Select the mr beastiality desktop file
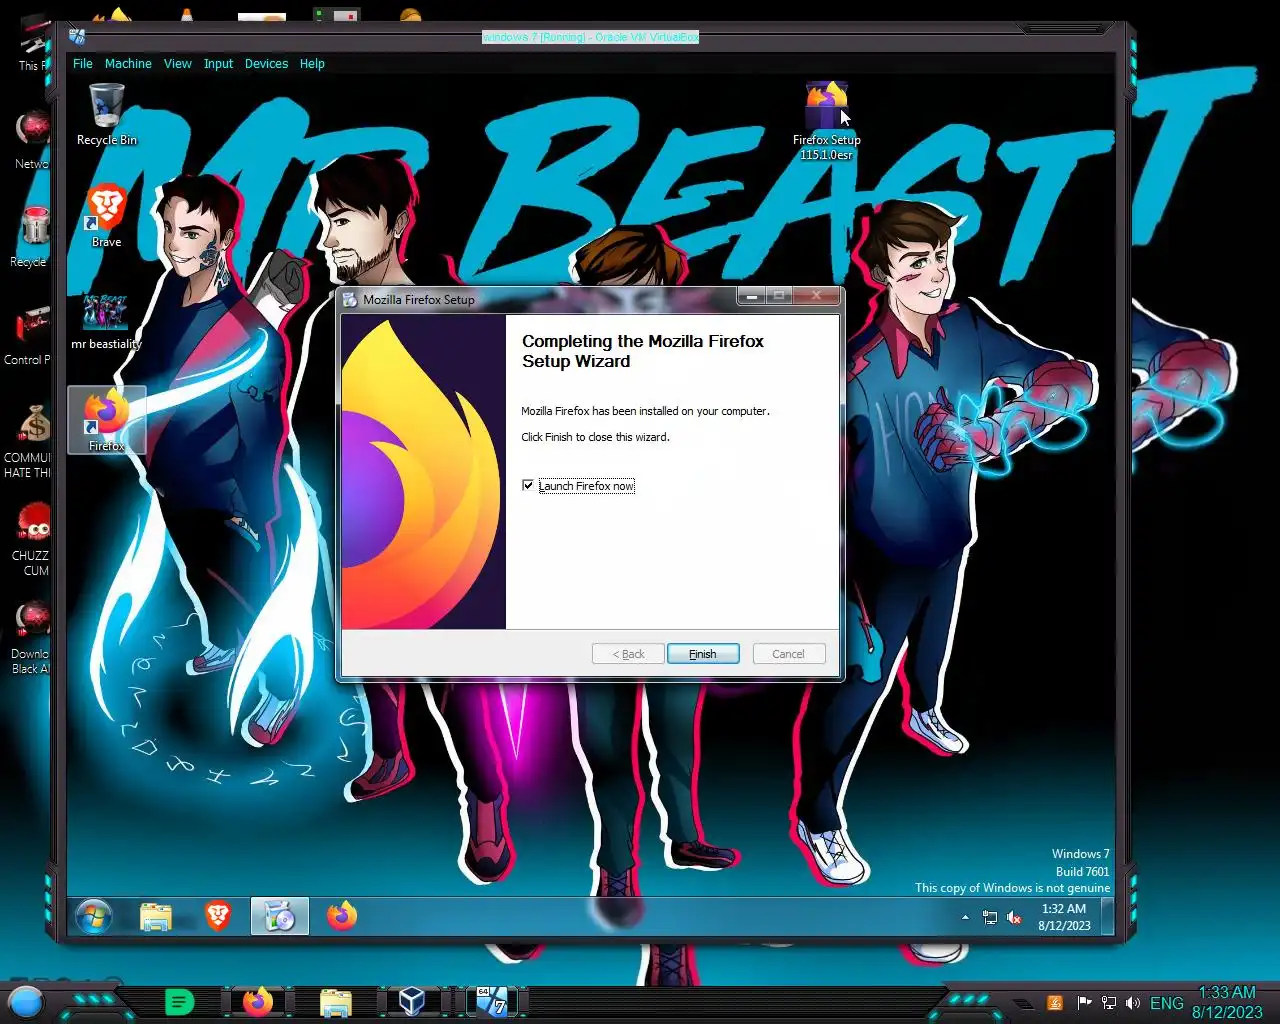The image size is (1280, 1024). point(106,322)
